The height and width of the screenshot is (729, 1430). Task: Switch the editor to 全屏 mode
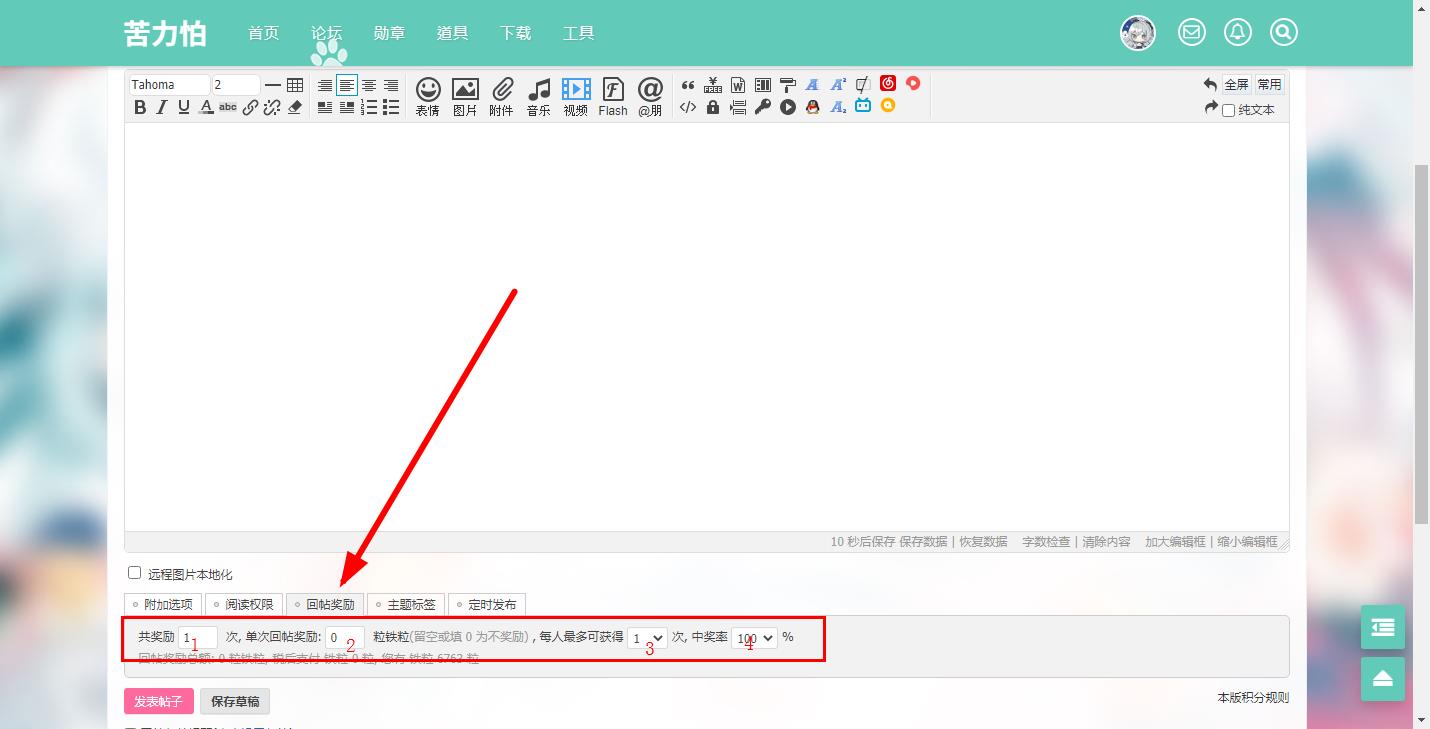(1237, 85)
